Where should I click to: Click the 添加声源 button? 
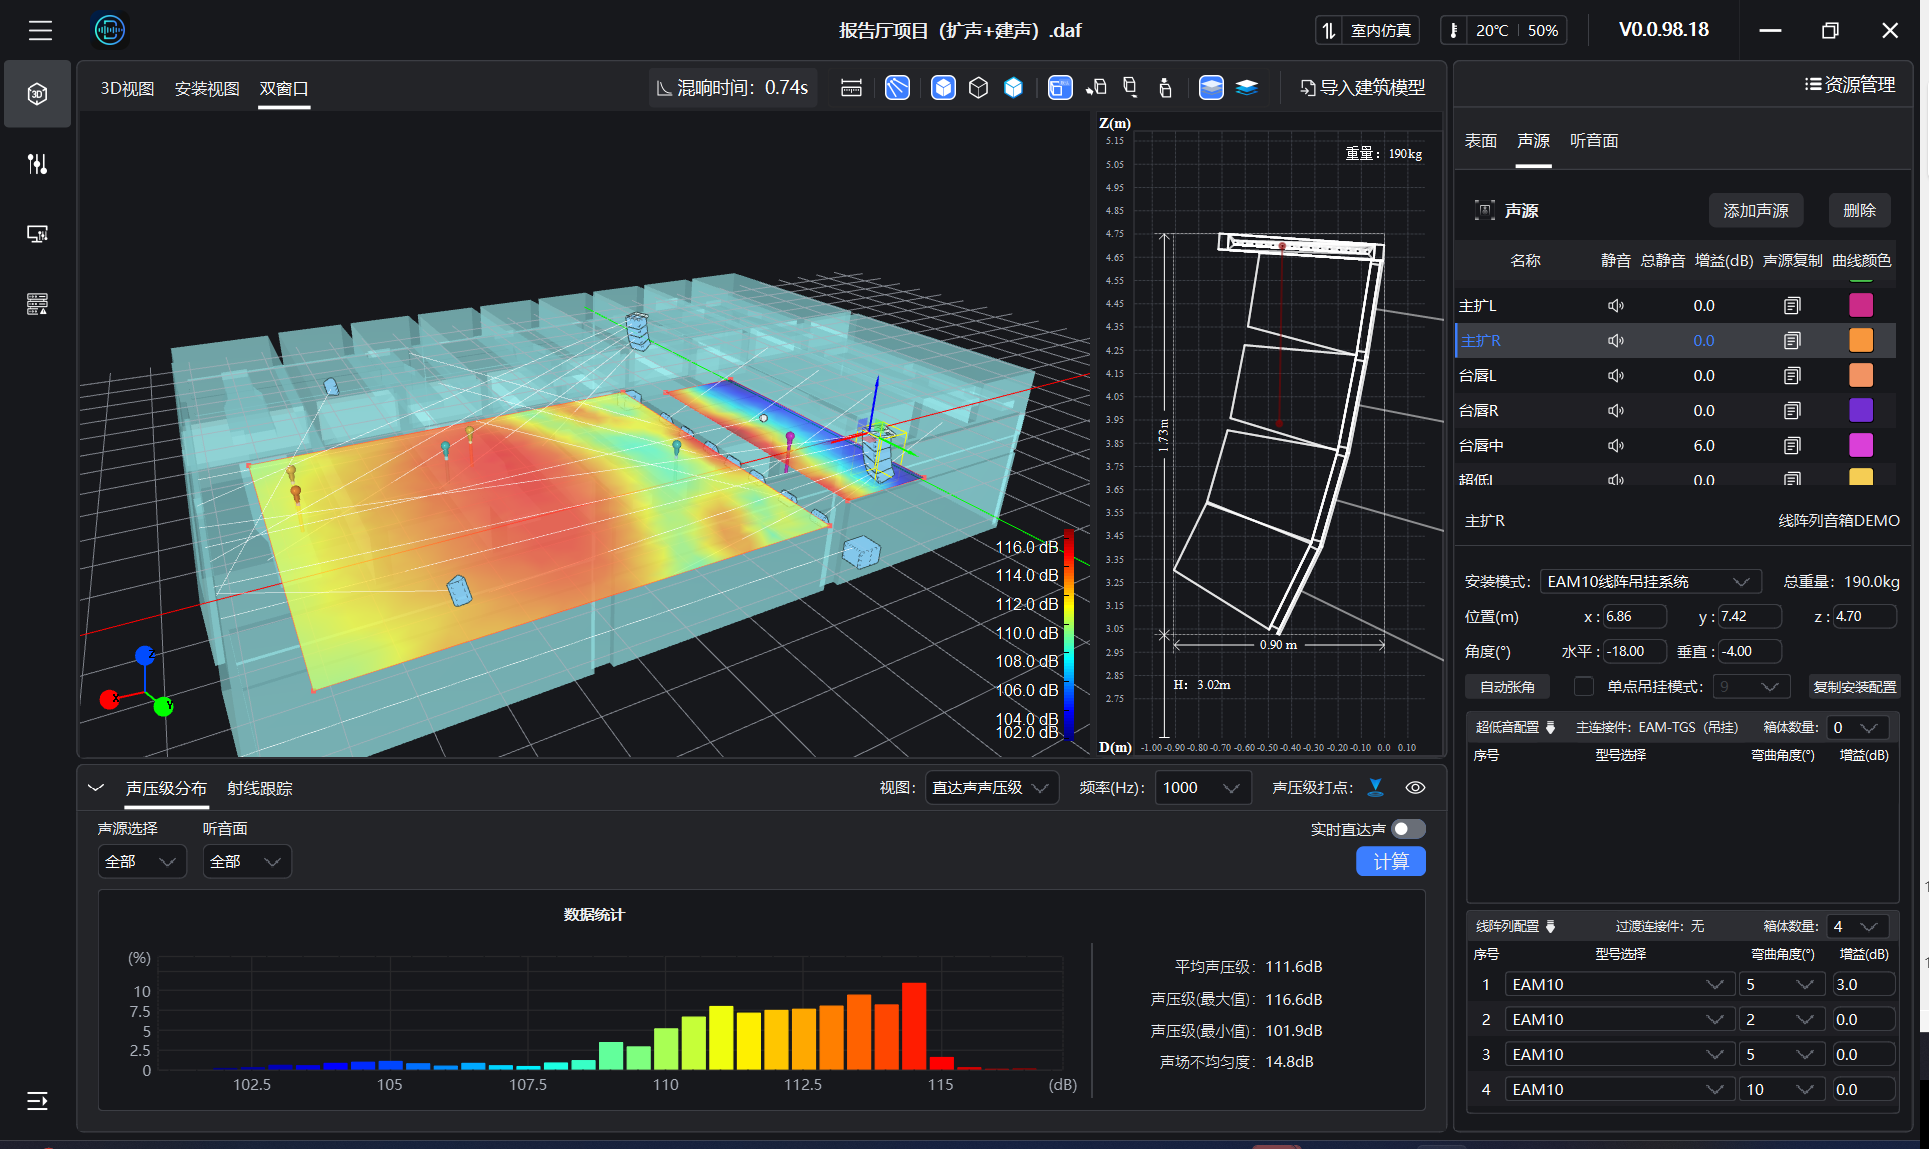pyautogui.click(x=1755, y=211)
